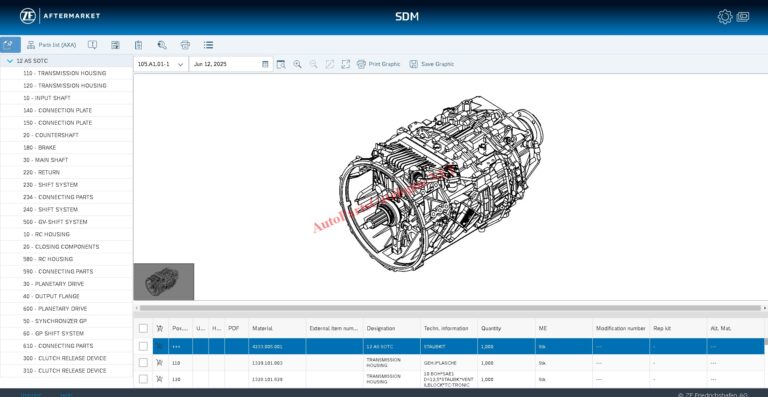Select 20 - CLOSING COMPONENTS tree item
The width and height of the screenshot is (768, 397).
tap(61, 247)
